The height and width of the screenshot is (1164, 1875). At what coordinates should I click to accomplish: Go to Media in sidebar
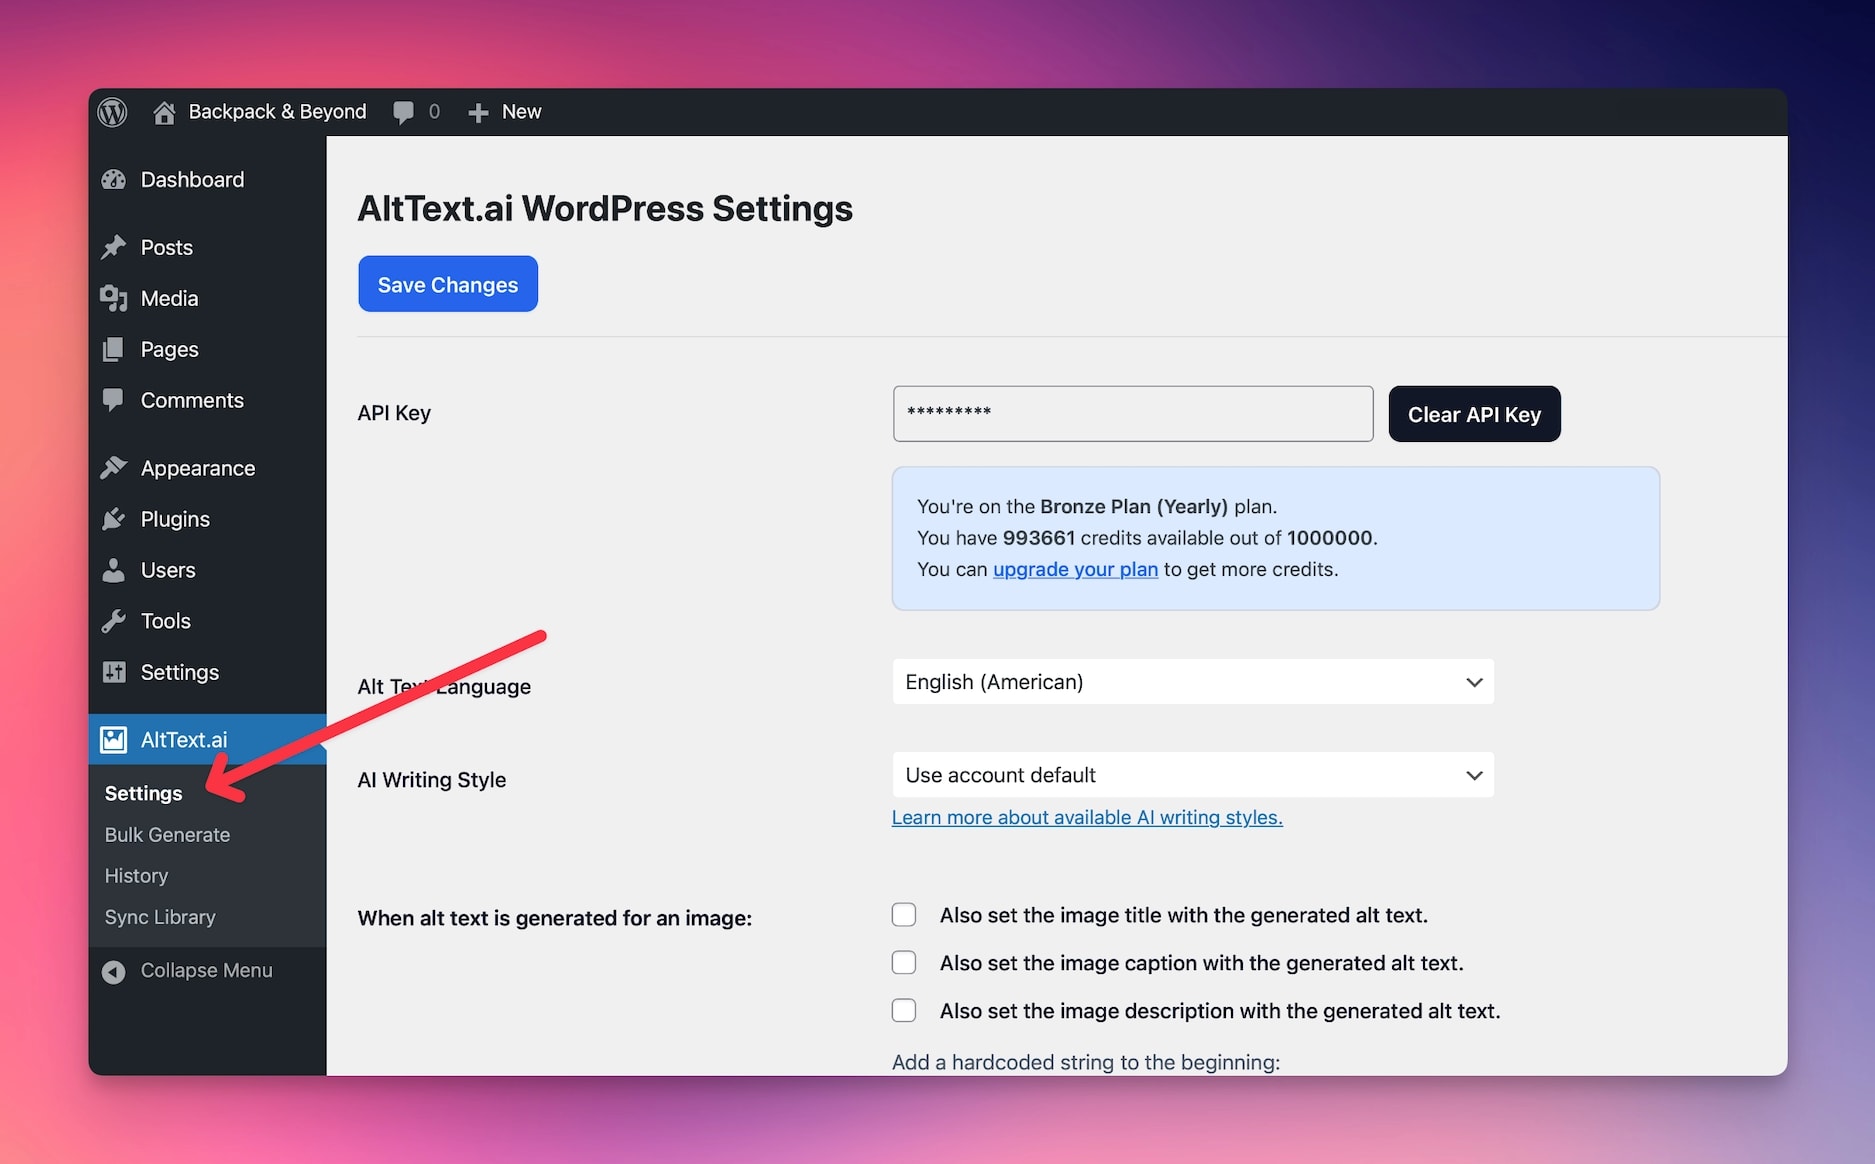click(207, 298)
